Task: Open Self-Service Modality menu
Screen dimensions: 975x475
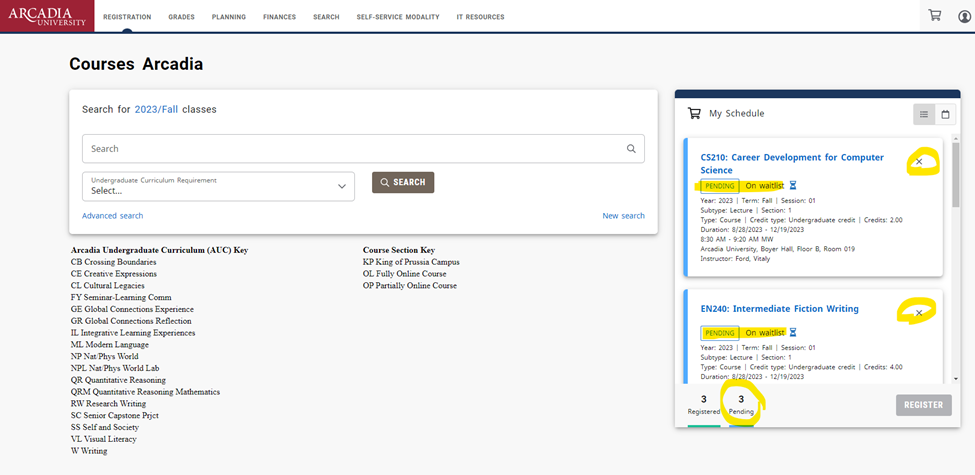Action: click(398, 17)
